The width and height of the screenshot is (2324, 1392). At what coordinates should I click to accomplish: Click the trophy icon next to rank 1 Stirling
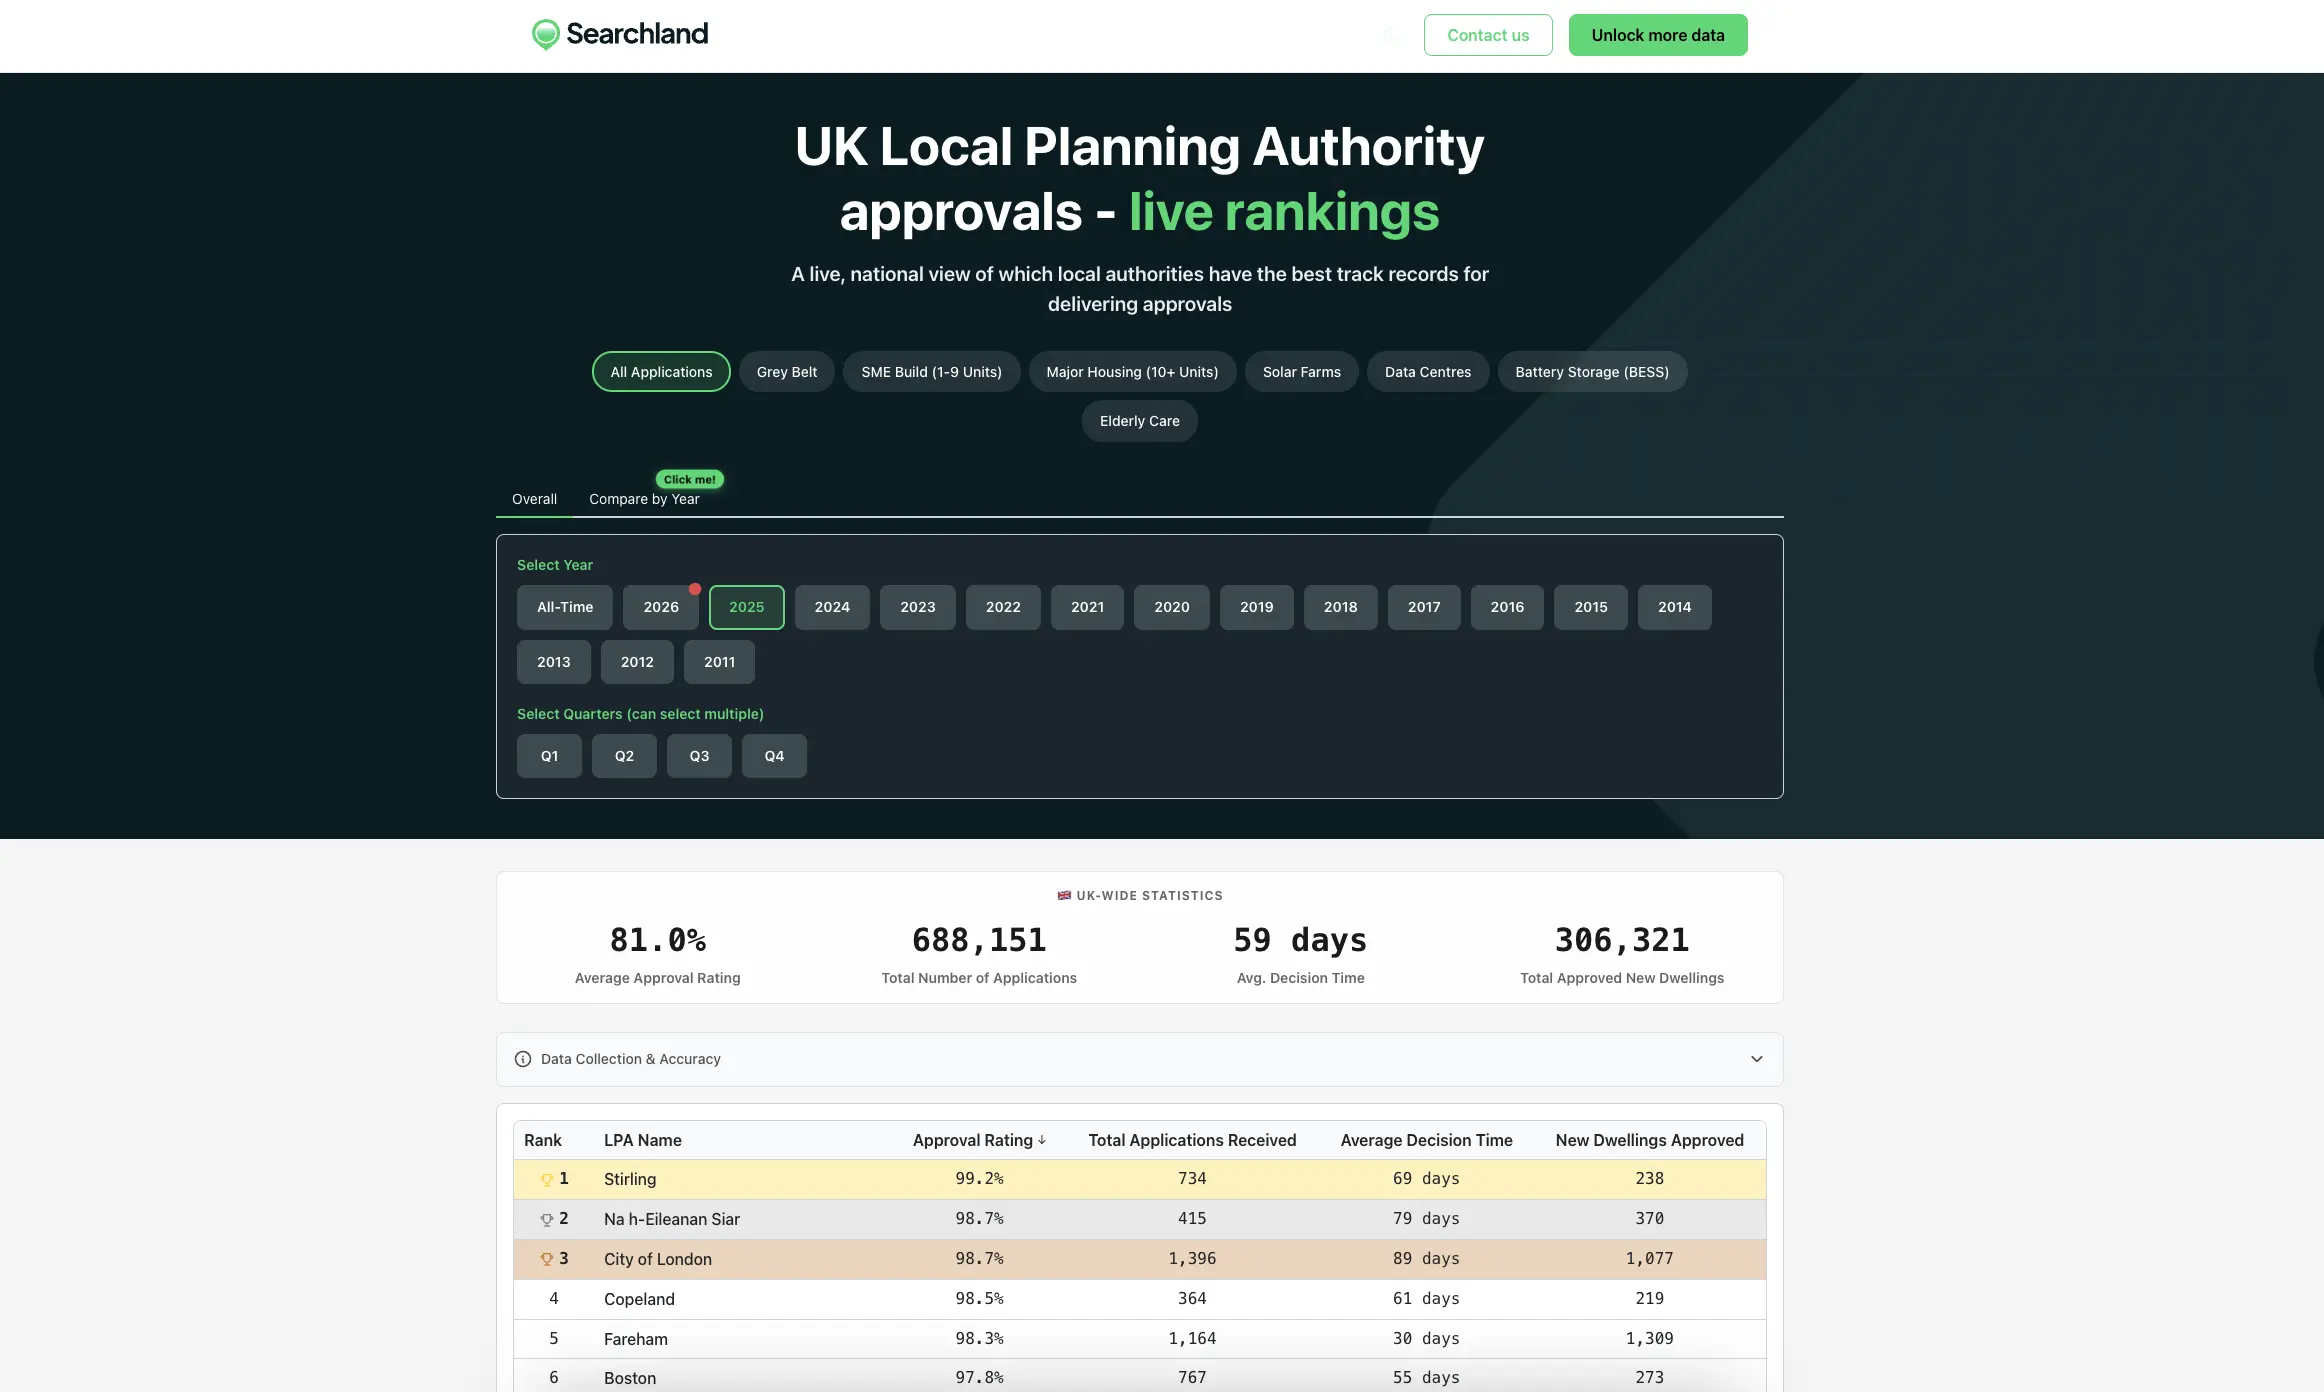tap(545, 1179)
